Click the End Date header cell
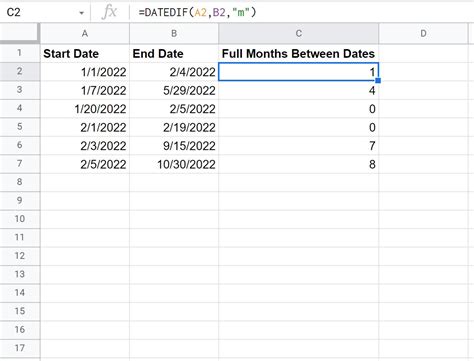This screenshot has width=474, height=361. [x=174, y=53]
